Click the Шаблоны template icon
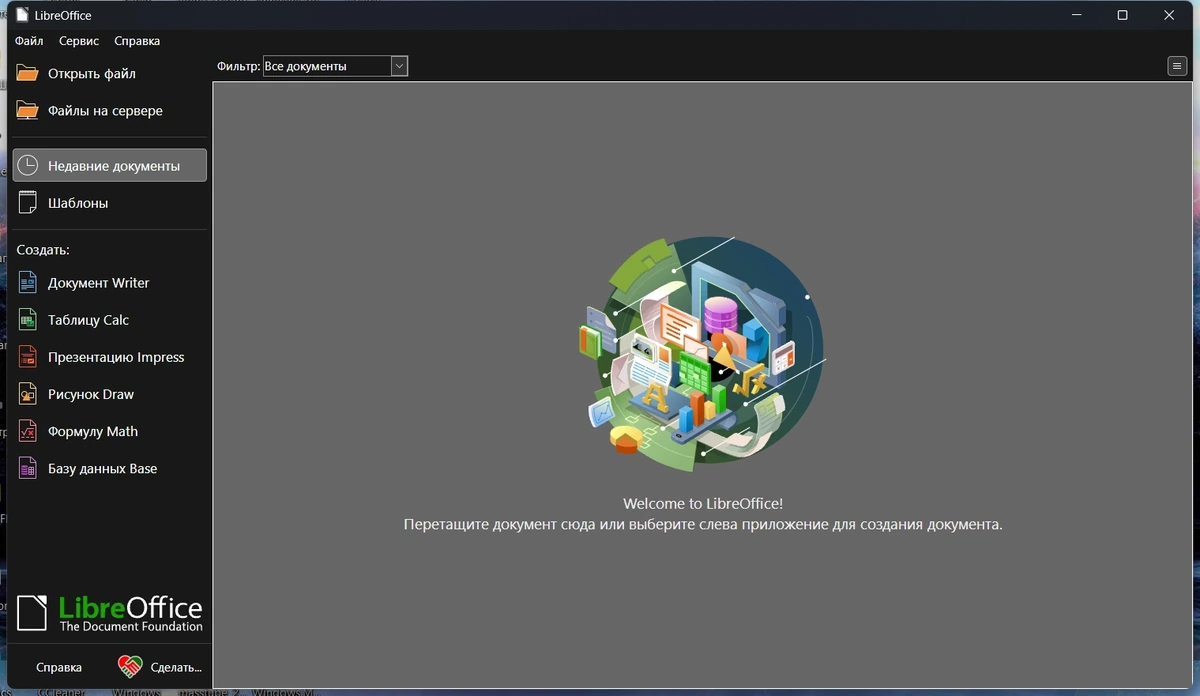The width and height of the screenshot is (1200, 696). click(28, 202)
